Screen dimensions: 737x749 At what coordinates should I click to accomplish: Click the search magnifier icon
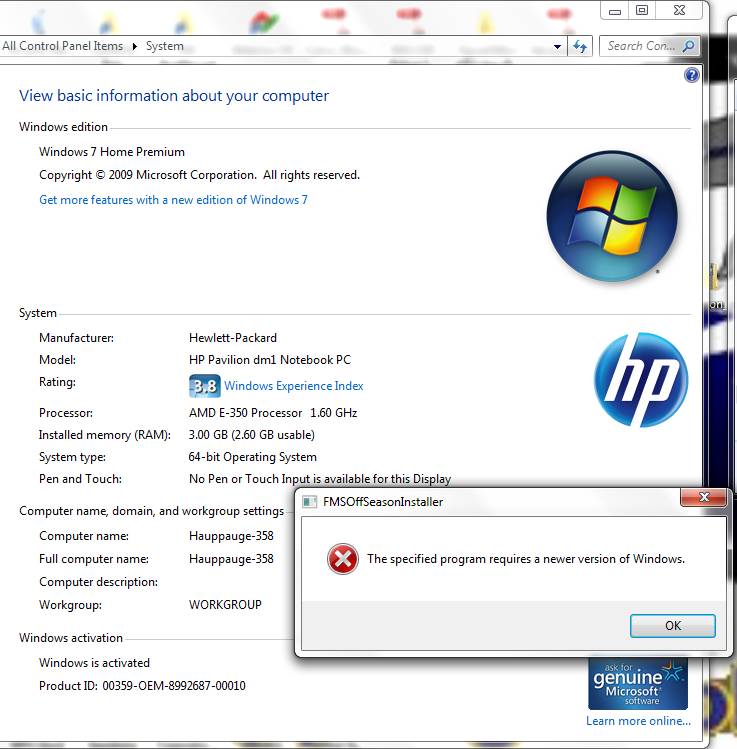[688, 46]
